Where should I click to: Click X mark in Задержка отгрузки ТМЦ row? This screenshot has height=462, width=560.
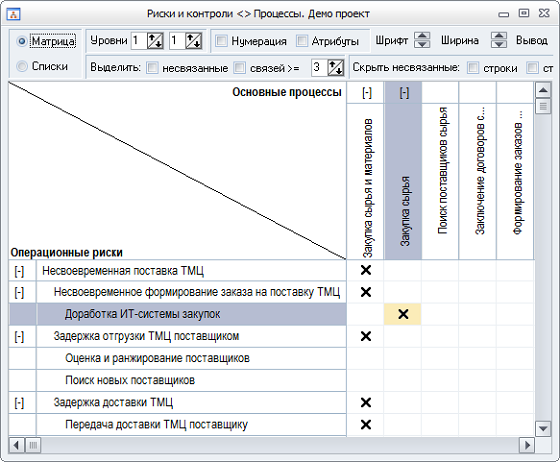pyautogui.click(x=366, y=336)
